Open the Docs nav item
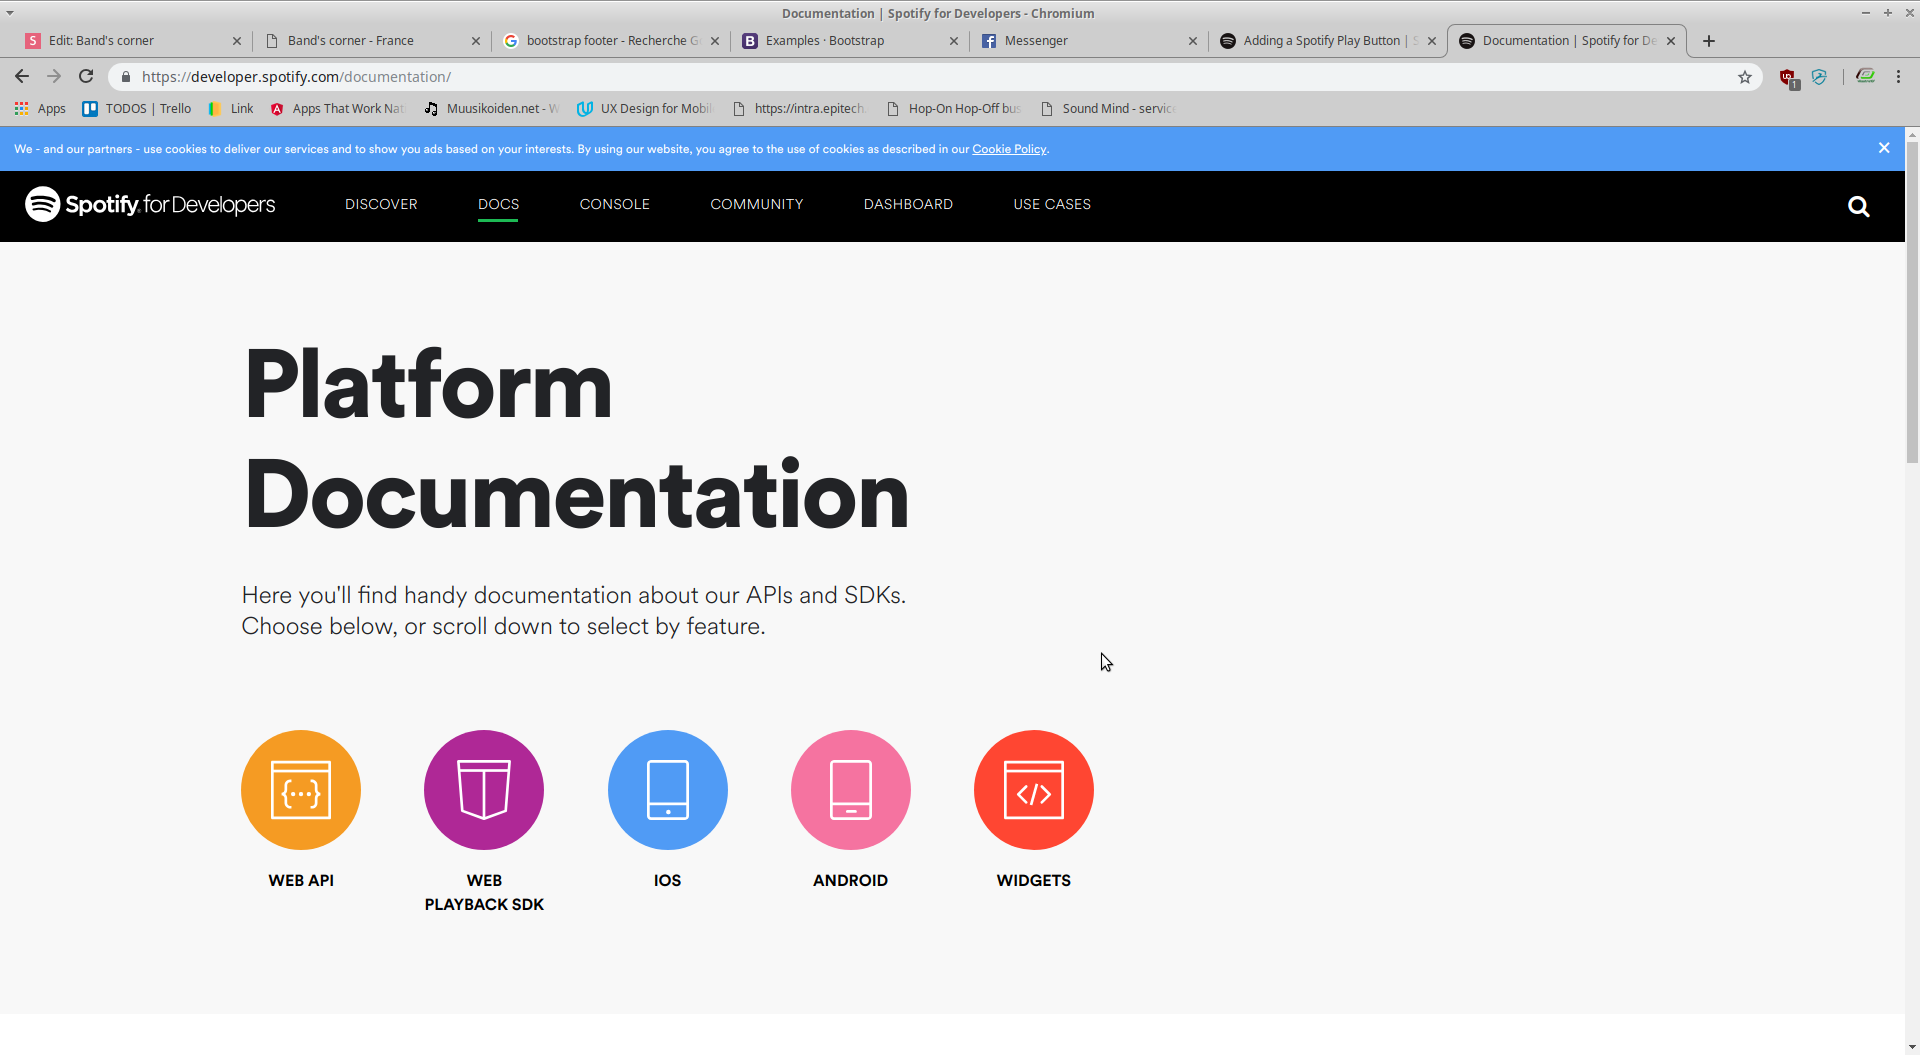The width and height of the screenshot is (1920, 1055). [x=498, y=204]
